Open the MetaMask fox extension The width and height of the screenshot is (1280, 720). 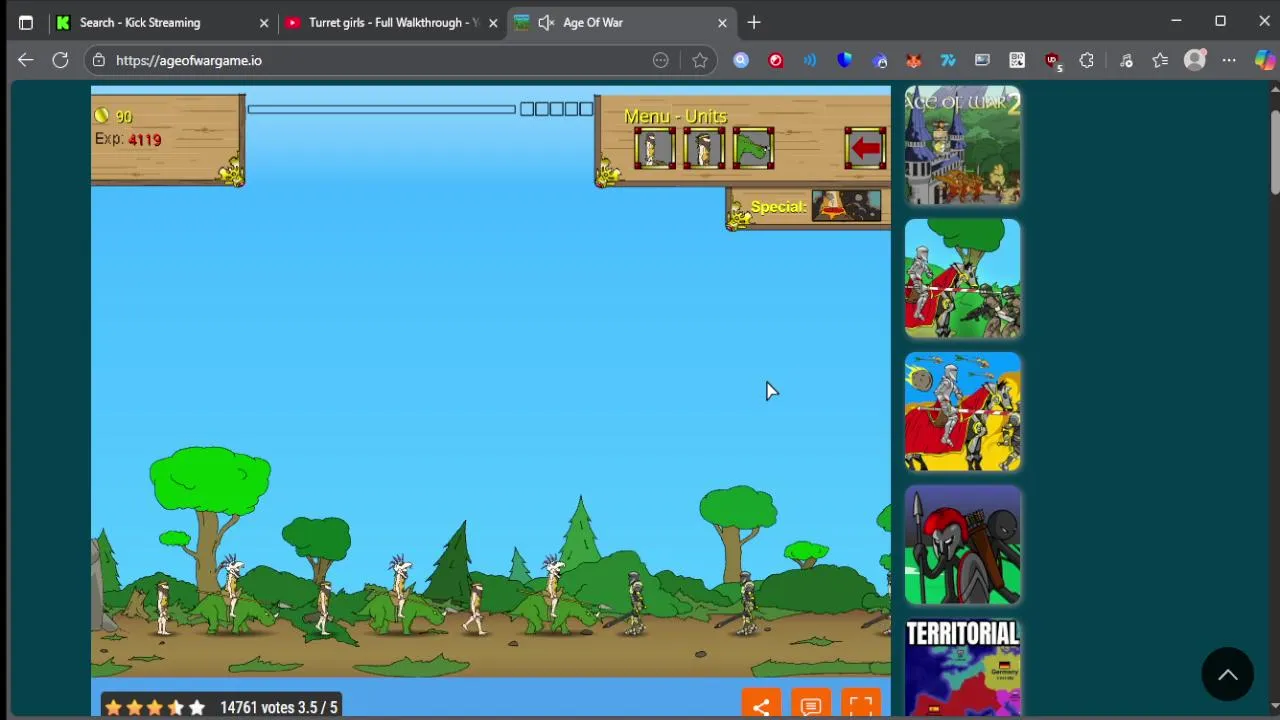(x=913, y=60)
